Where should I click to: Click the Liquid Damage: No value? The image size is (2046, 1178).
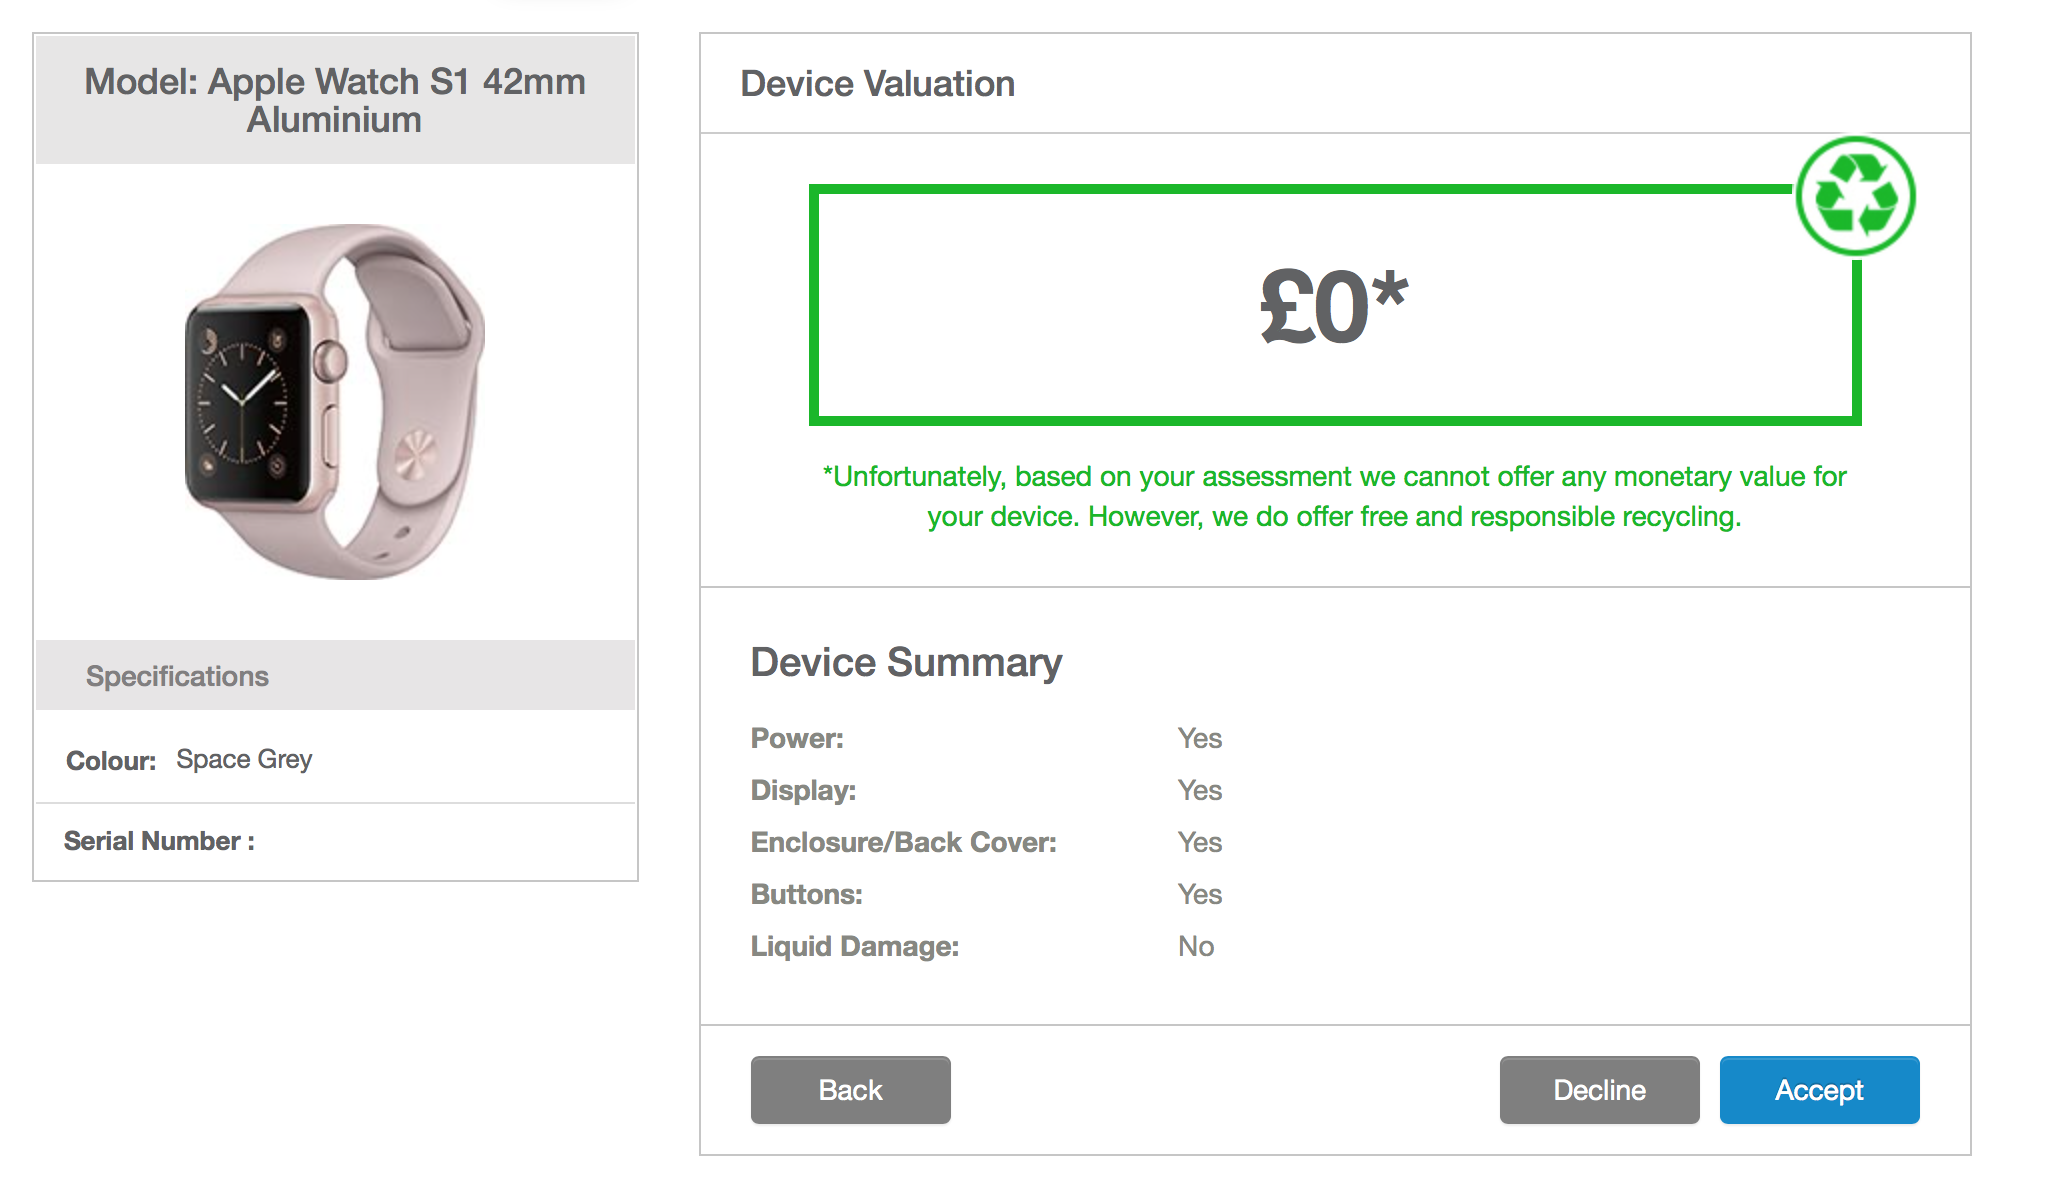click(1195, 946)
